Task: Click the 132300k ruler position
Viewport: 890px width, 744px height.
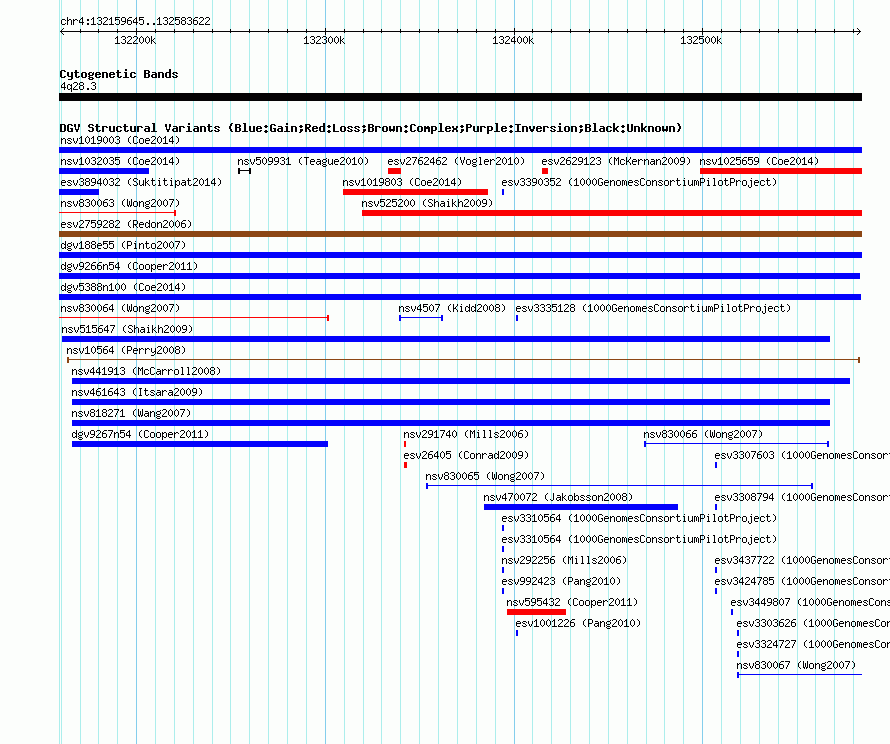Action: coord(324,40)
